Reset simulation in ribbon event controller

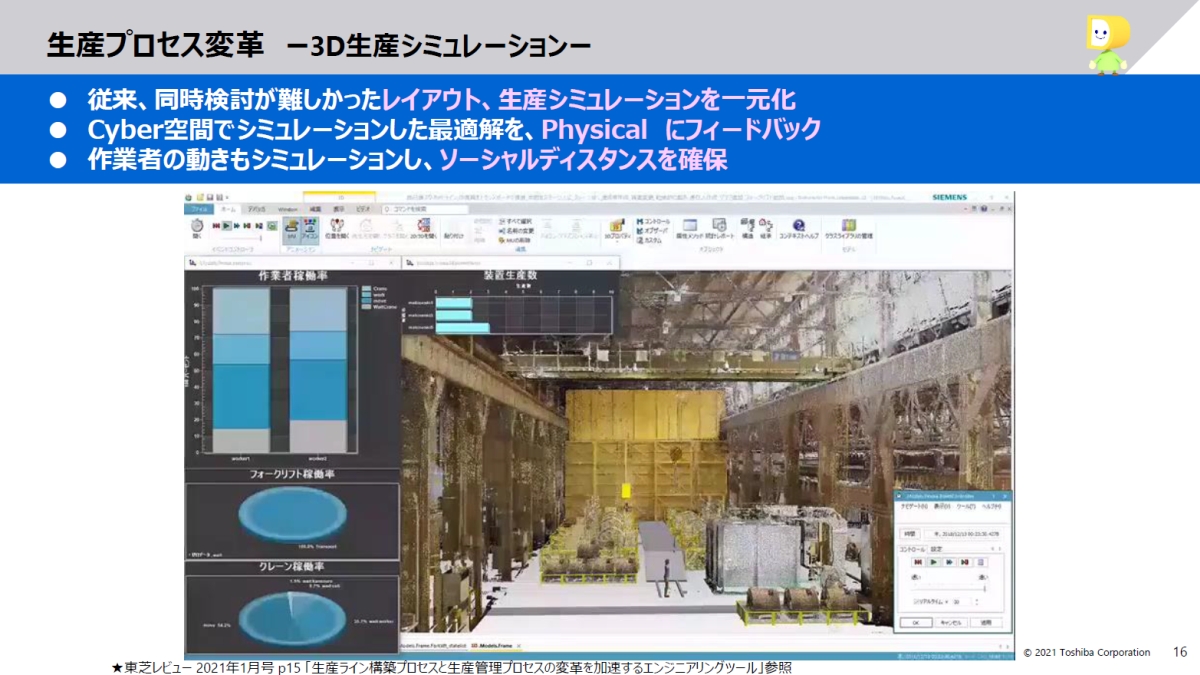[216, 225]
